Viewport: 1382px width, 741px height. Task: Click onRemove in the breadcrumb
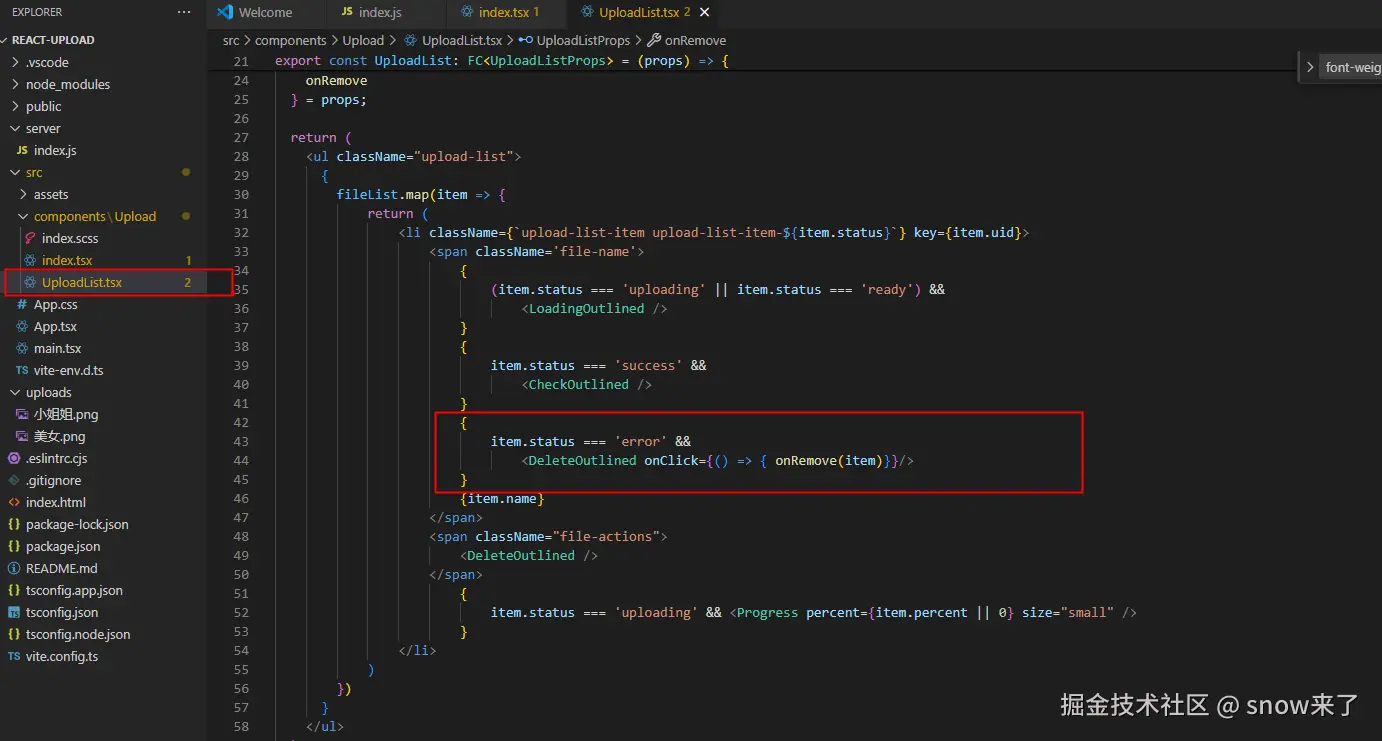click(695, 40)
